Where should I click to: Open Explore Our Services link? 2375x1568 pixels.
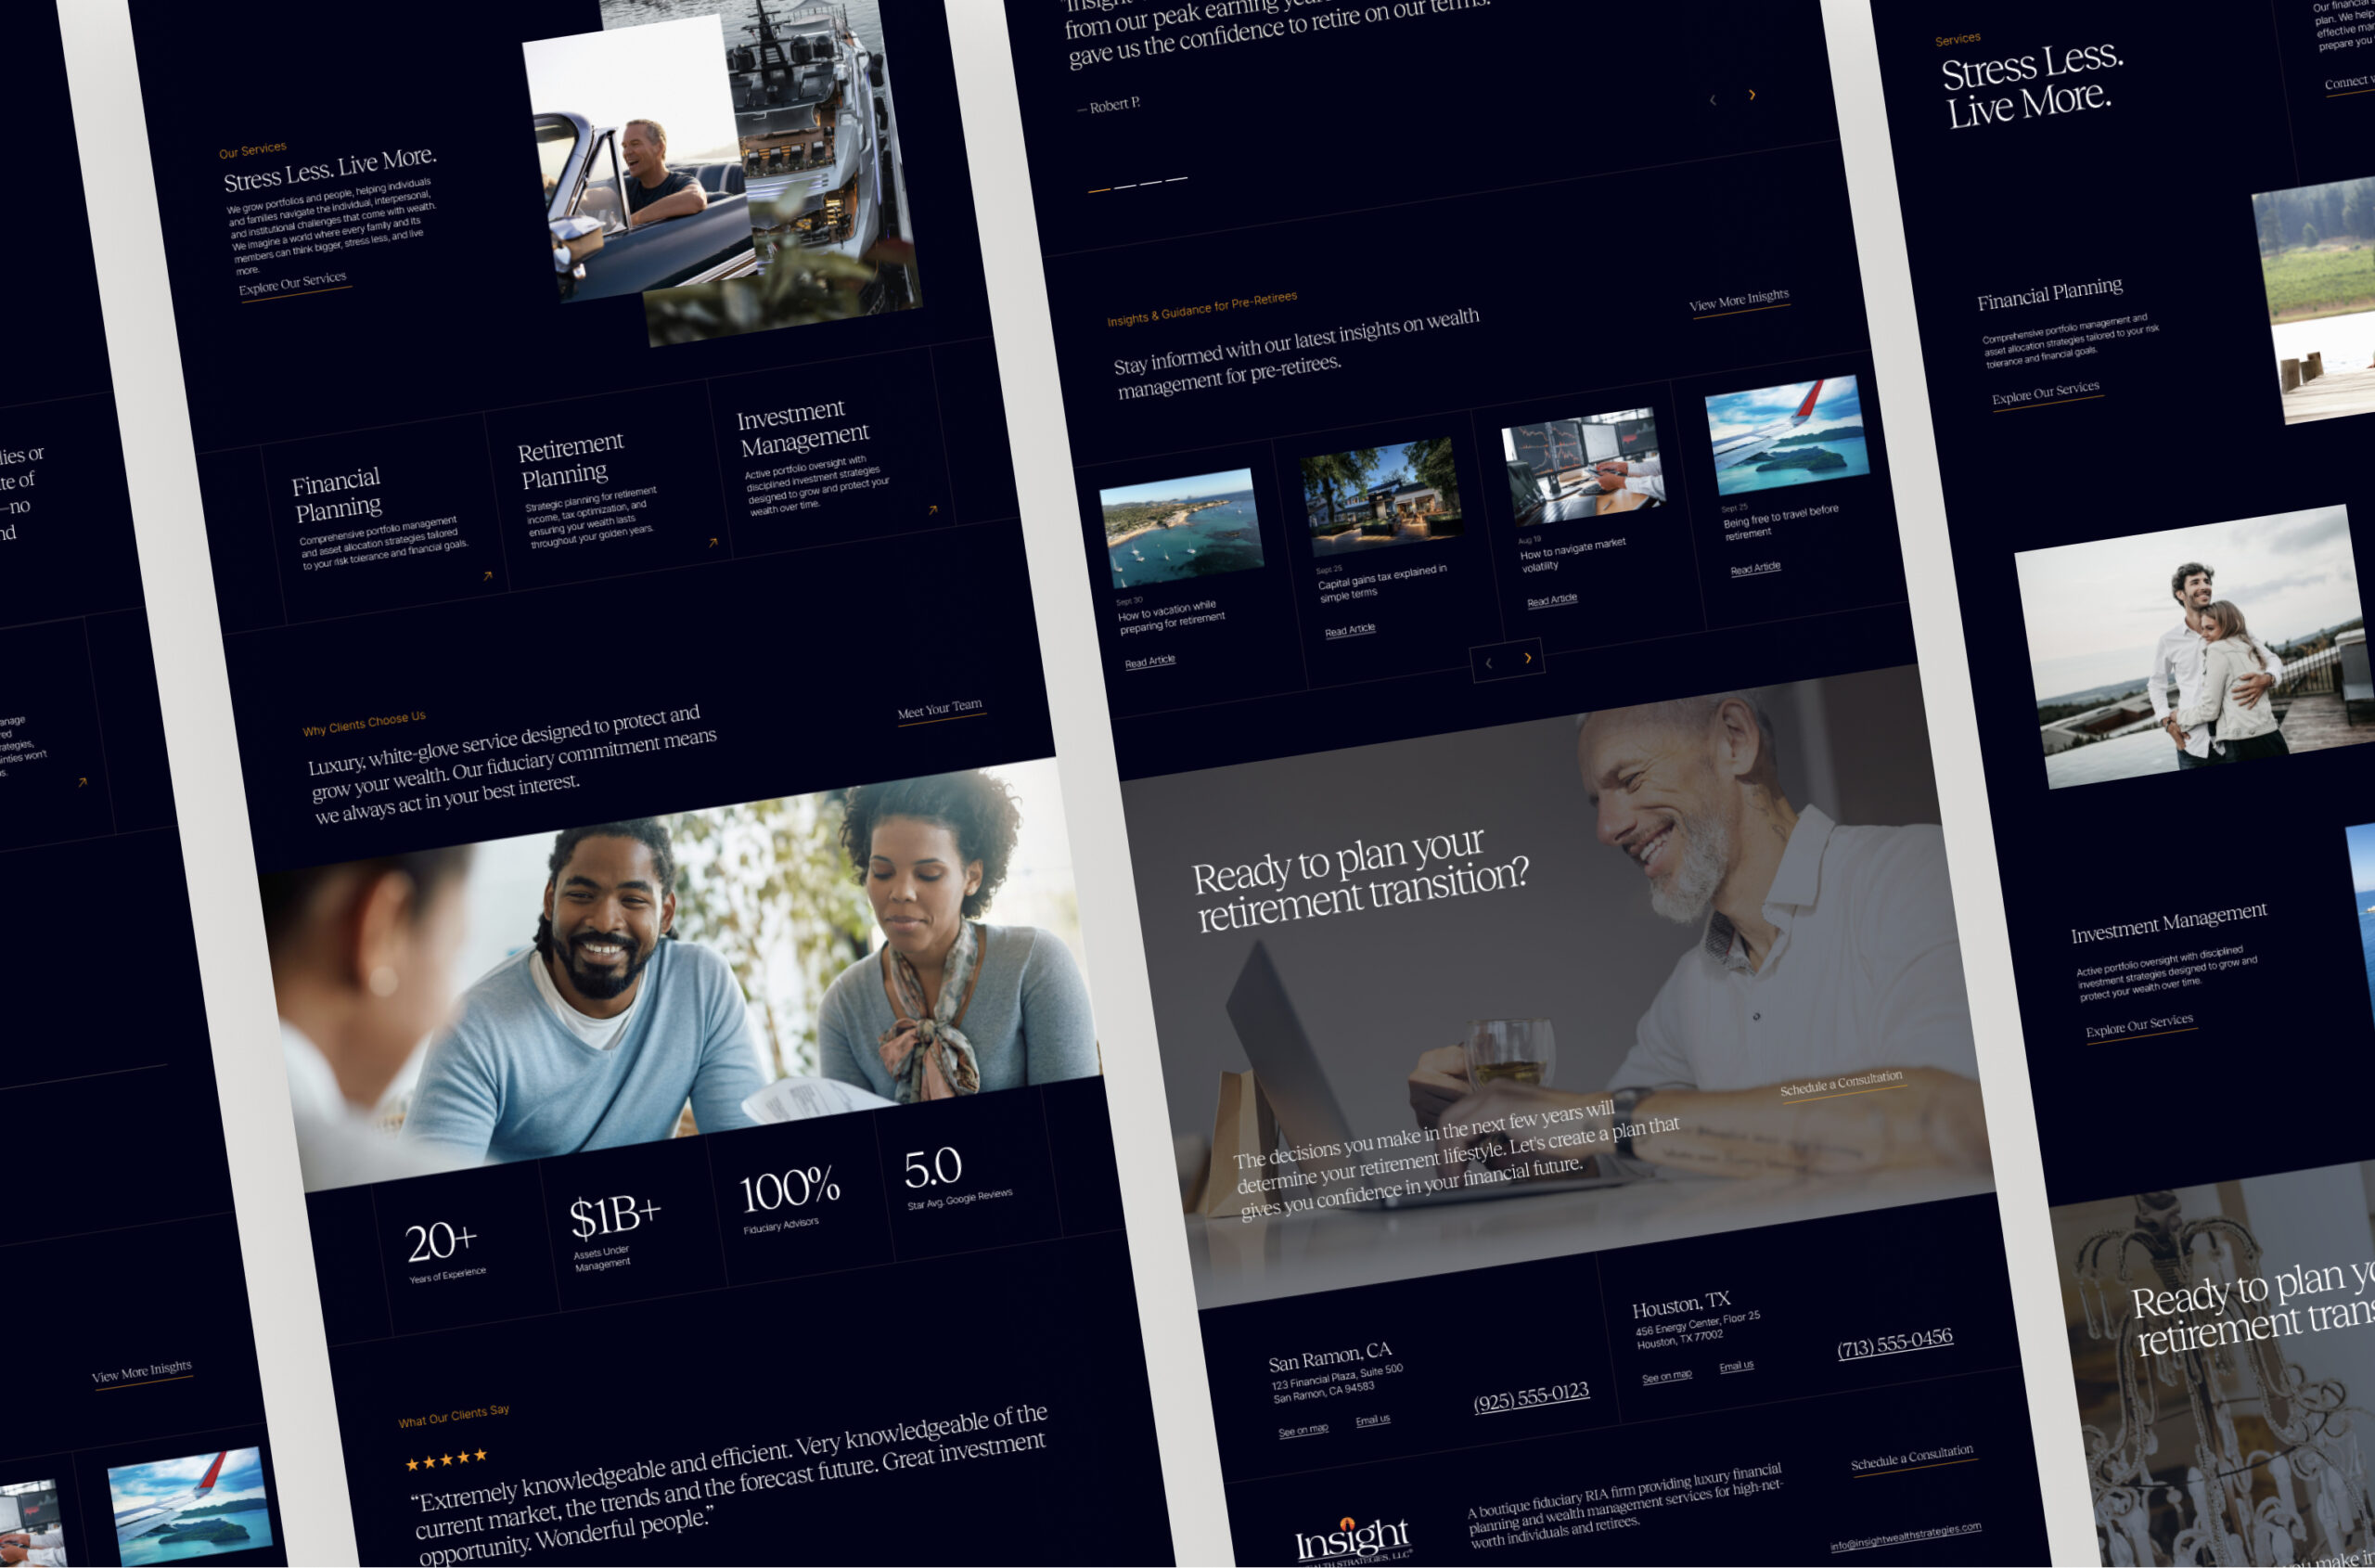pyautogui.click(x=295, y=284)
